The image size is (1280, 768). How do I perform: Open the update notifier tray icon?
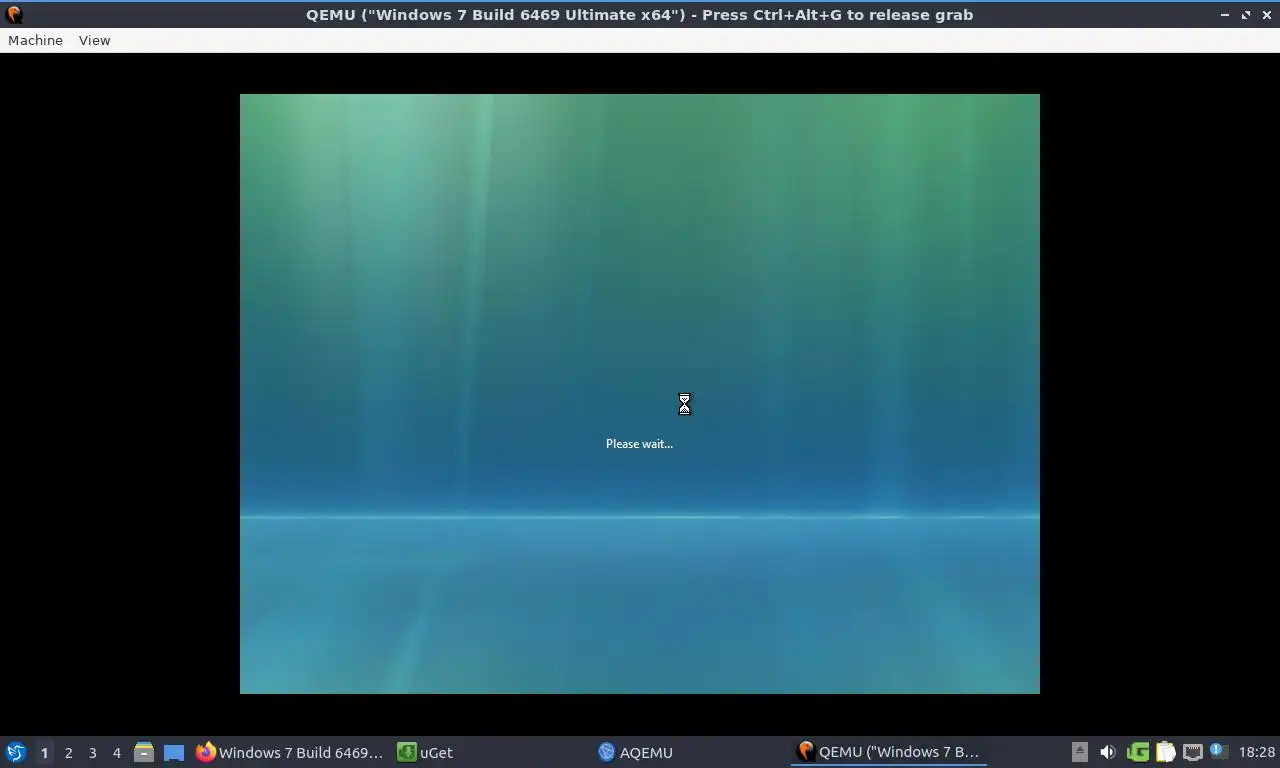pyautogui.click(x=1218, y=751)
